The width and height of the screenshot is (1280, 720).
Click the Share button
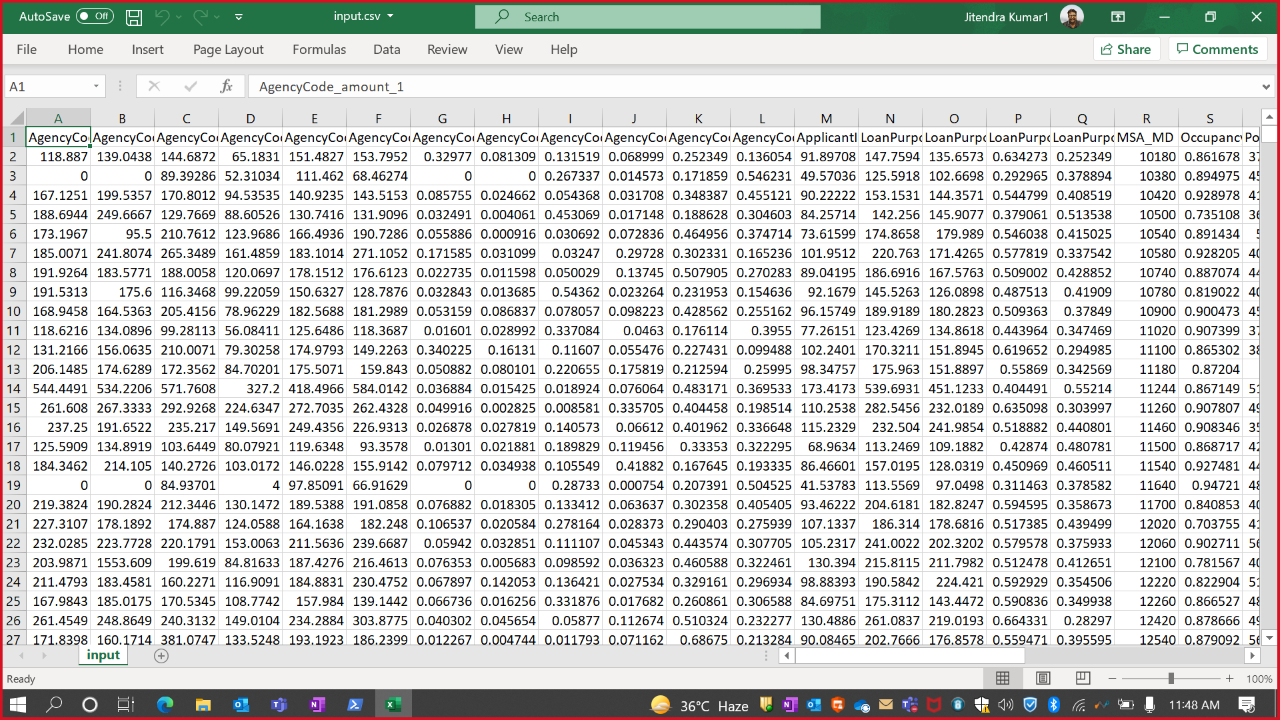[x=1125, y=49]
